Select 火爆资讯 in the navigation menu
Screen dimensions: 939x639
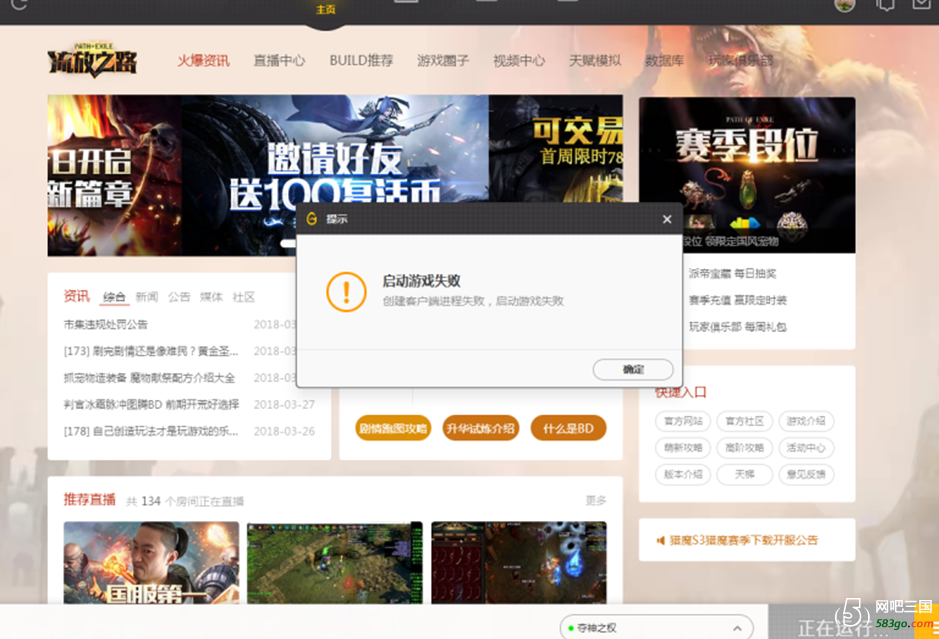pyautogui.click(x=204, y=60)
